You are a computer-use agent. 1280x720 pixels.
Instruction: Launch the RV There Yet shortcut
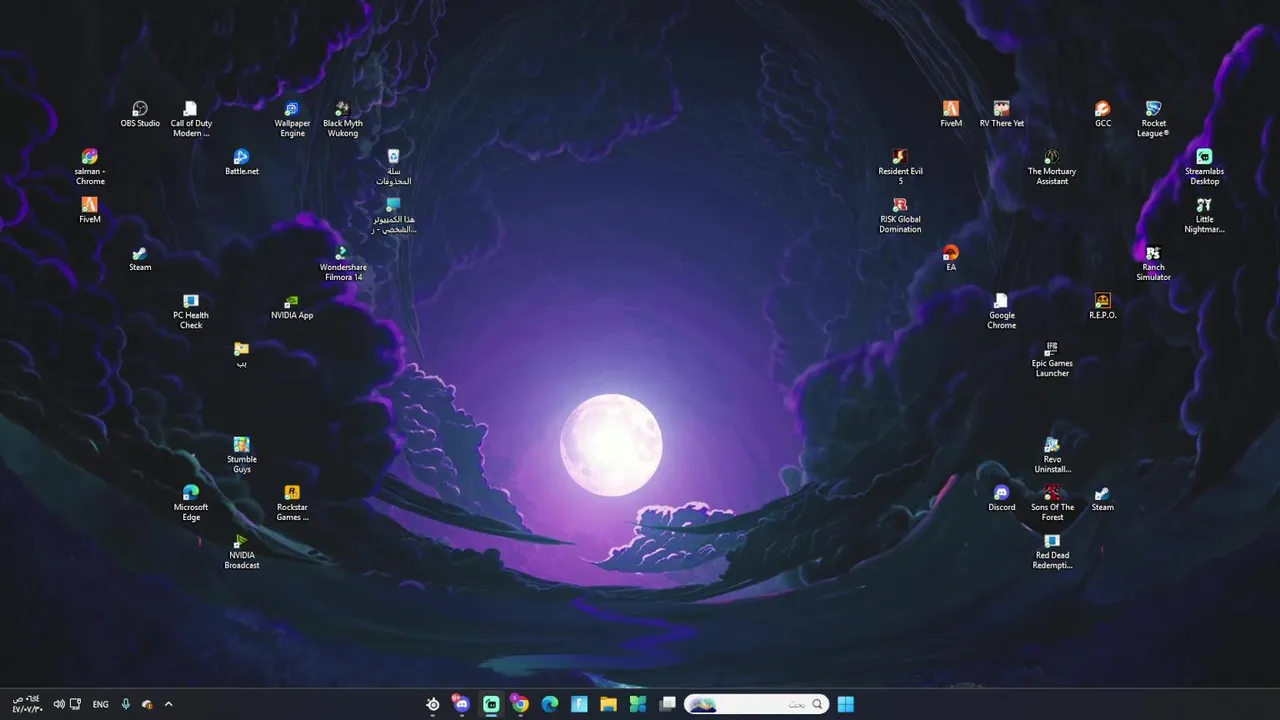(x=1001, y=114)
